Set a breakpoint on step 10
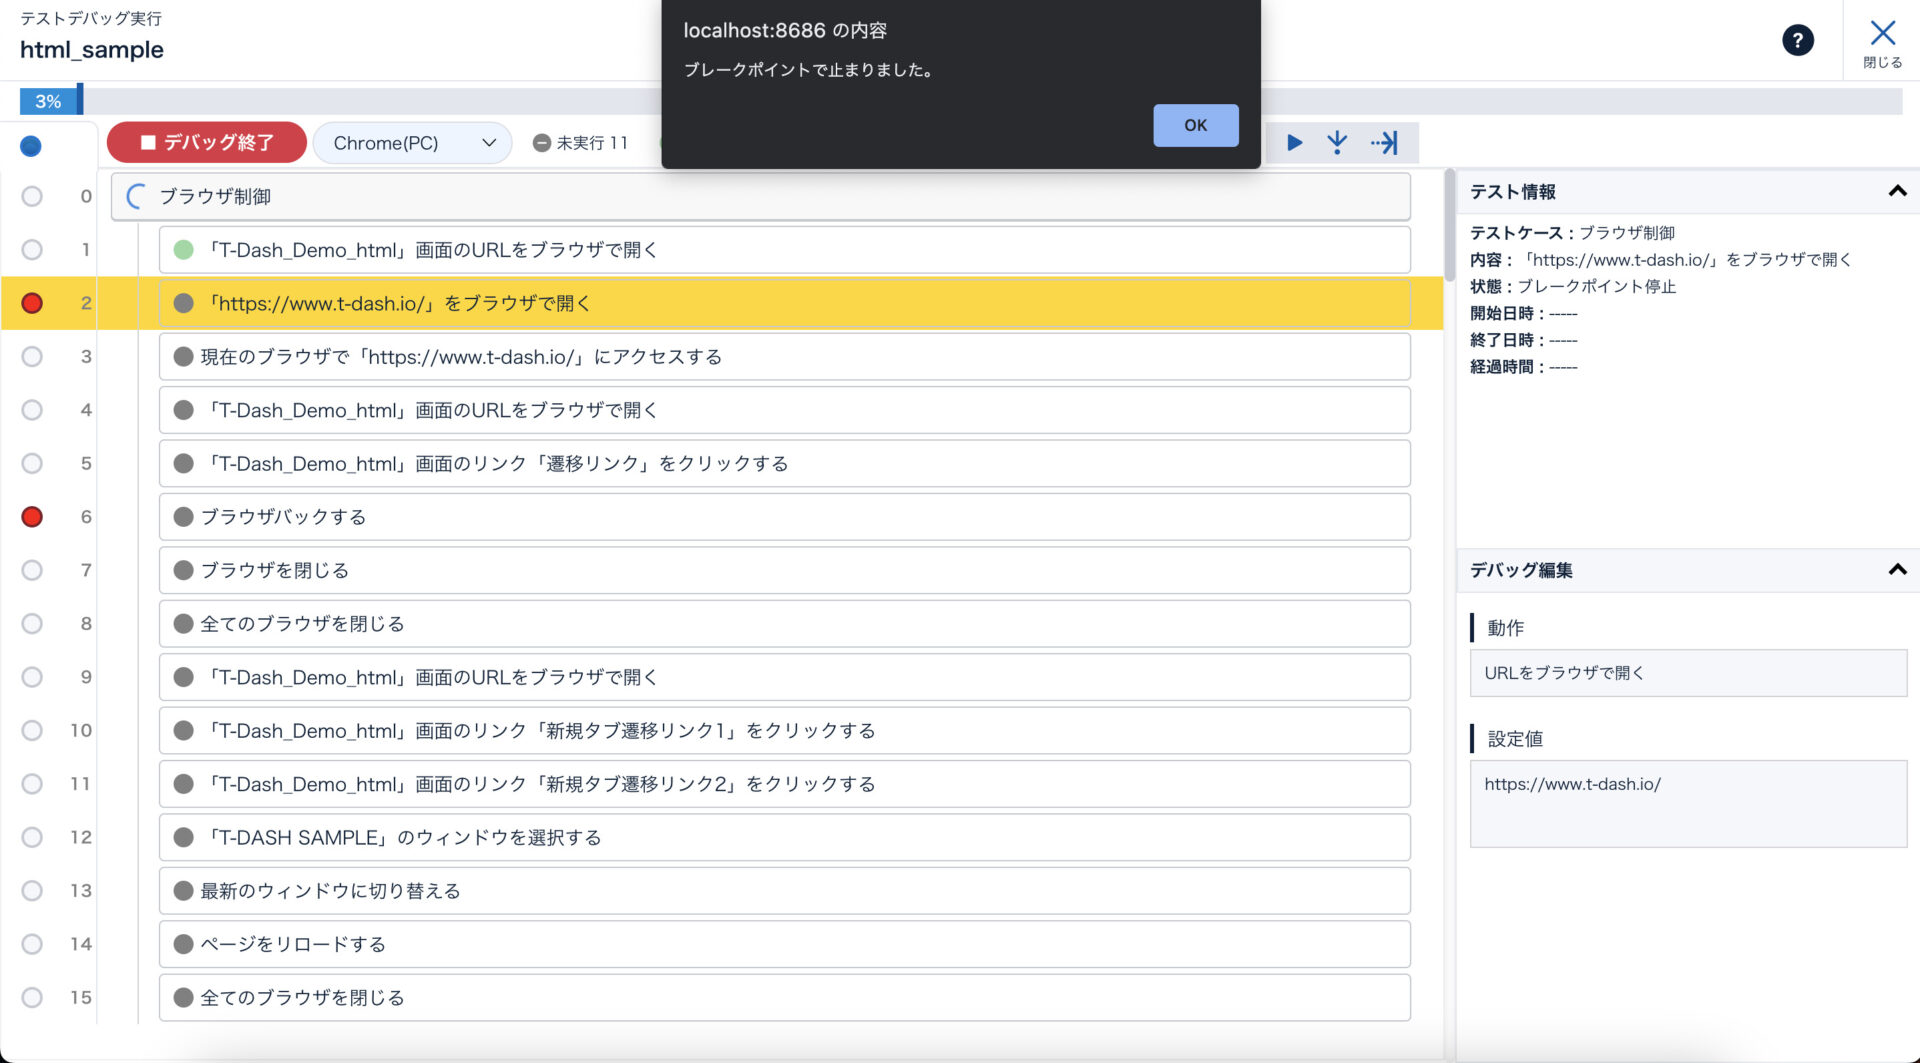The width and height of the screenshot is (1920, 1063). click(x=32, y=731)
